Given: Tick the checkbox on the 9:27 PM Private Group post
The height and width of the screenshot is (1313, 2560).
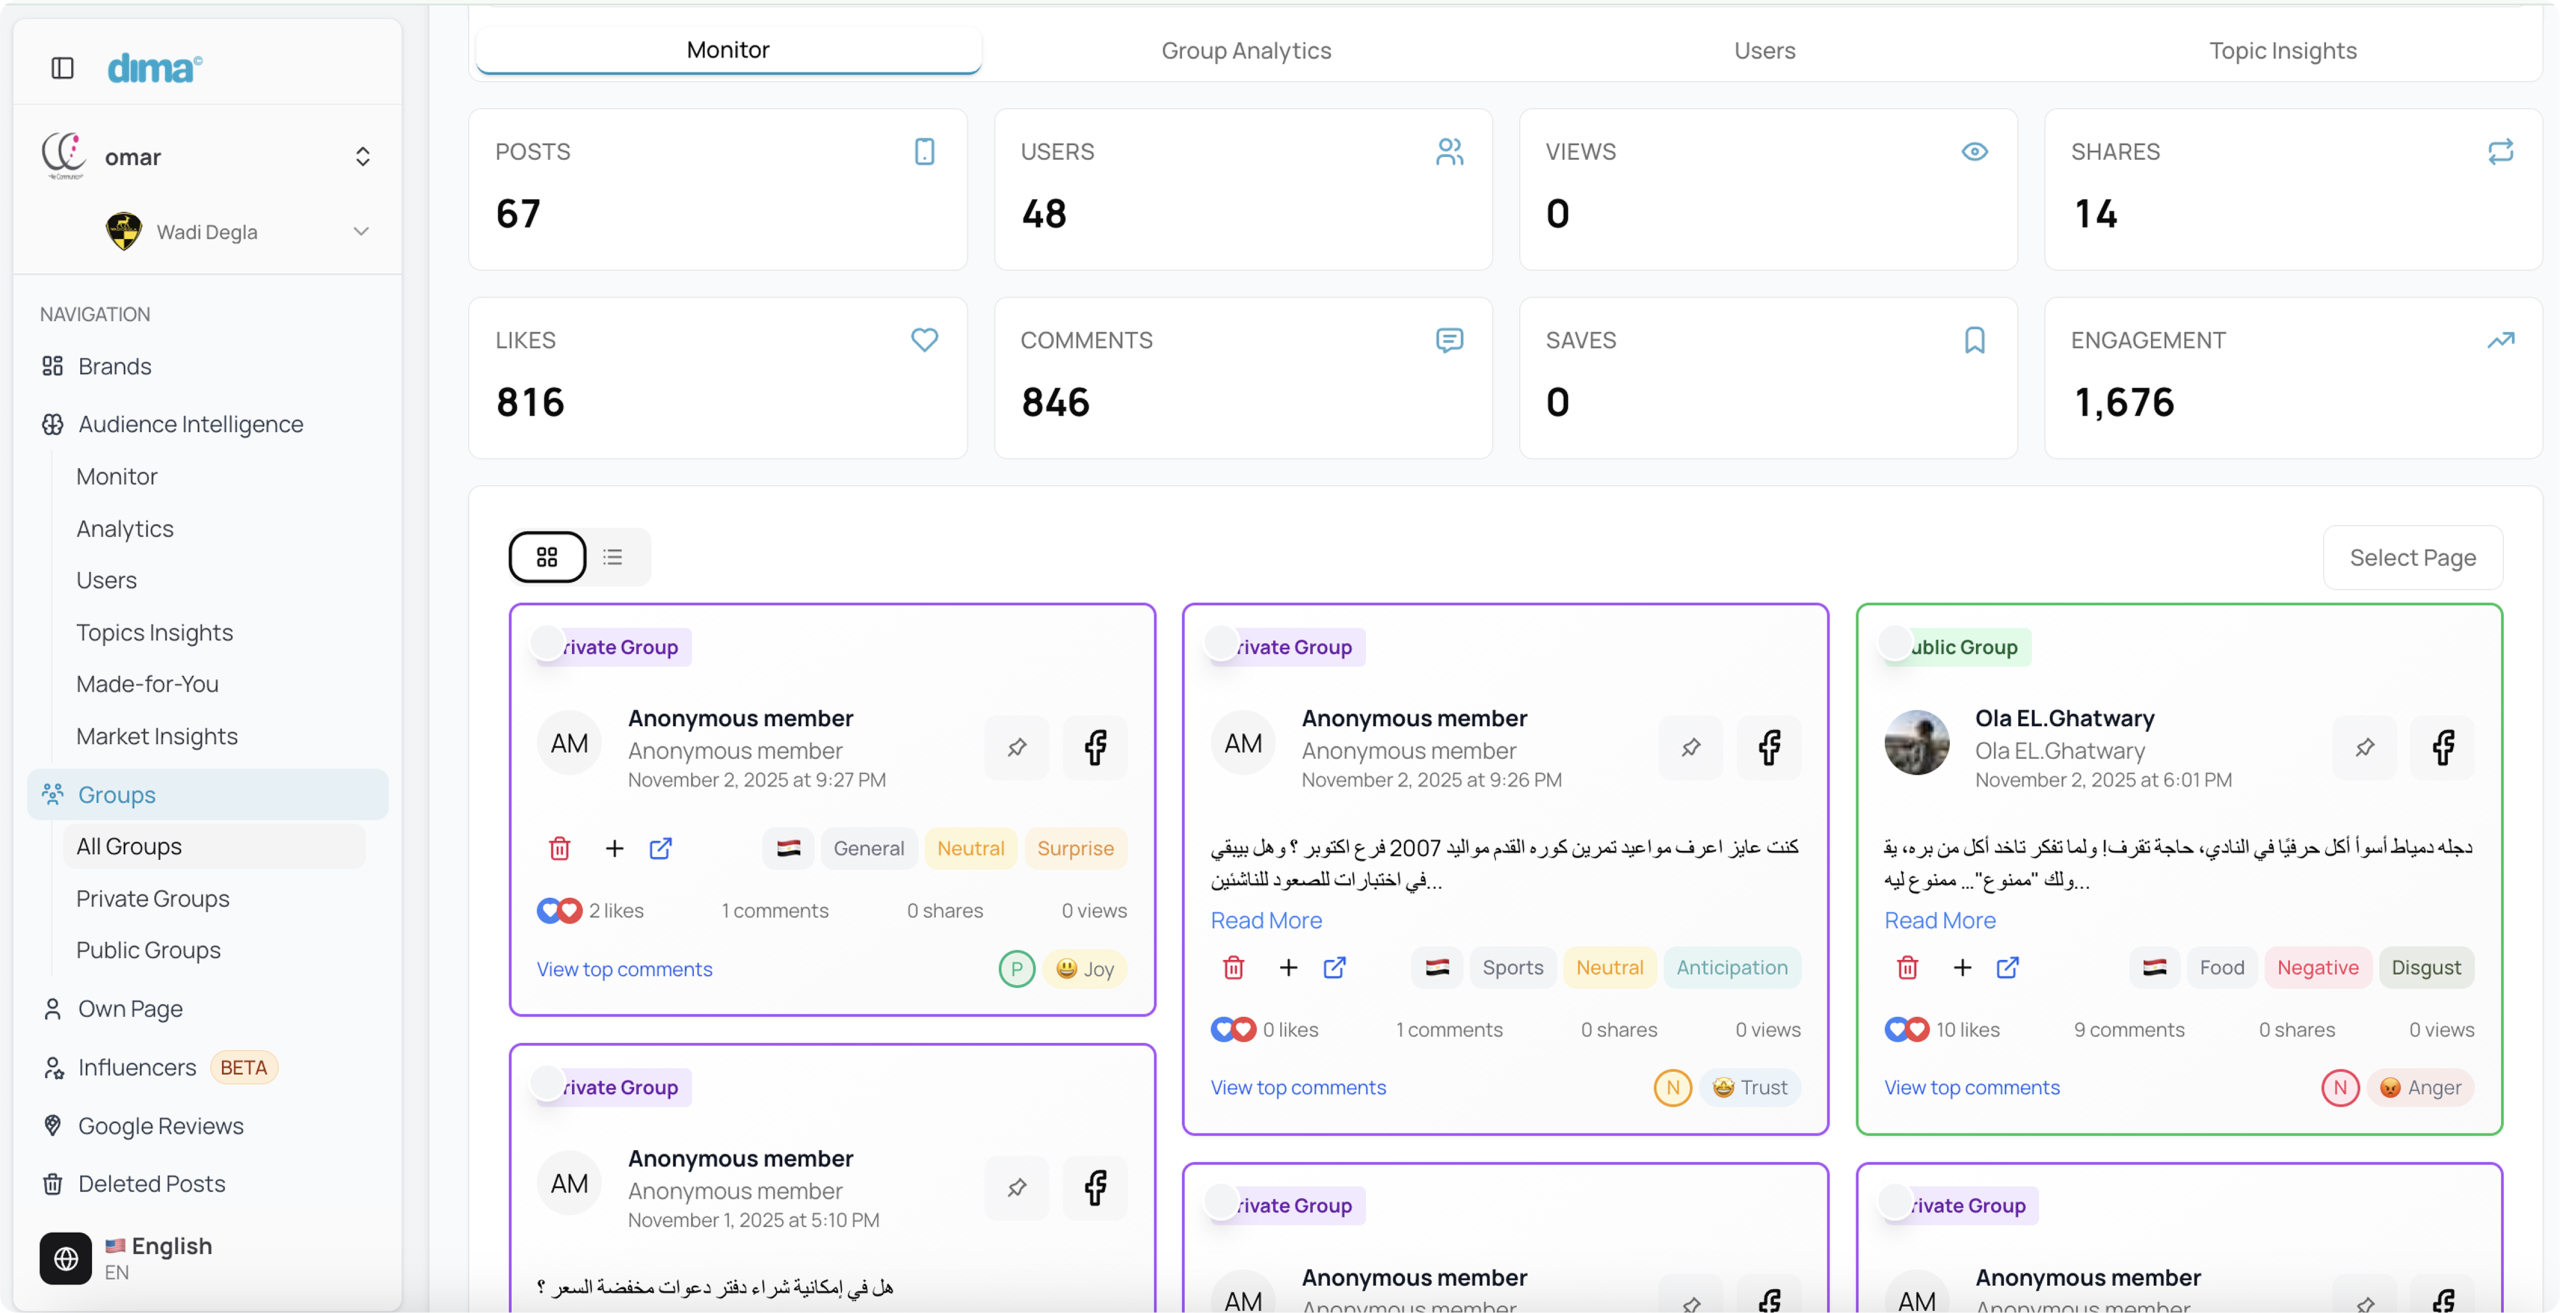Looking at the screenshot, I should [547, 642].
